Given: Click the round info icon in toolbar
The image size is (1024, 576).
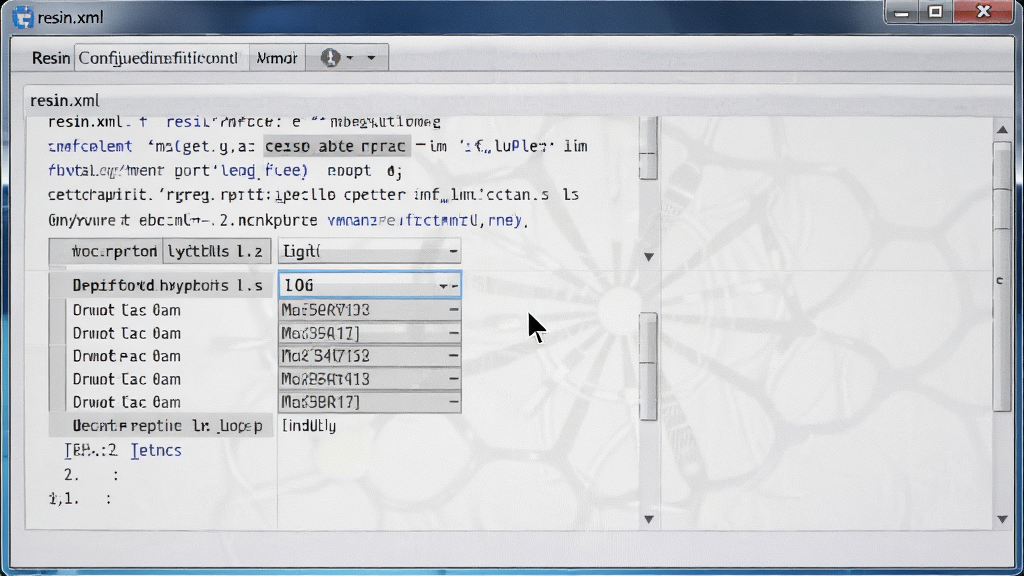Looking at the screenshot, I should [330, 57].
